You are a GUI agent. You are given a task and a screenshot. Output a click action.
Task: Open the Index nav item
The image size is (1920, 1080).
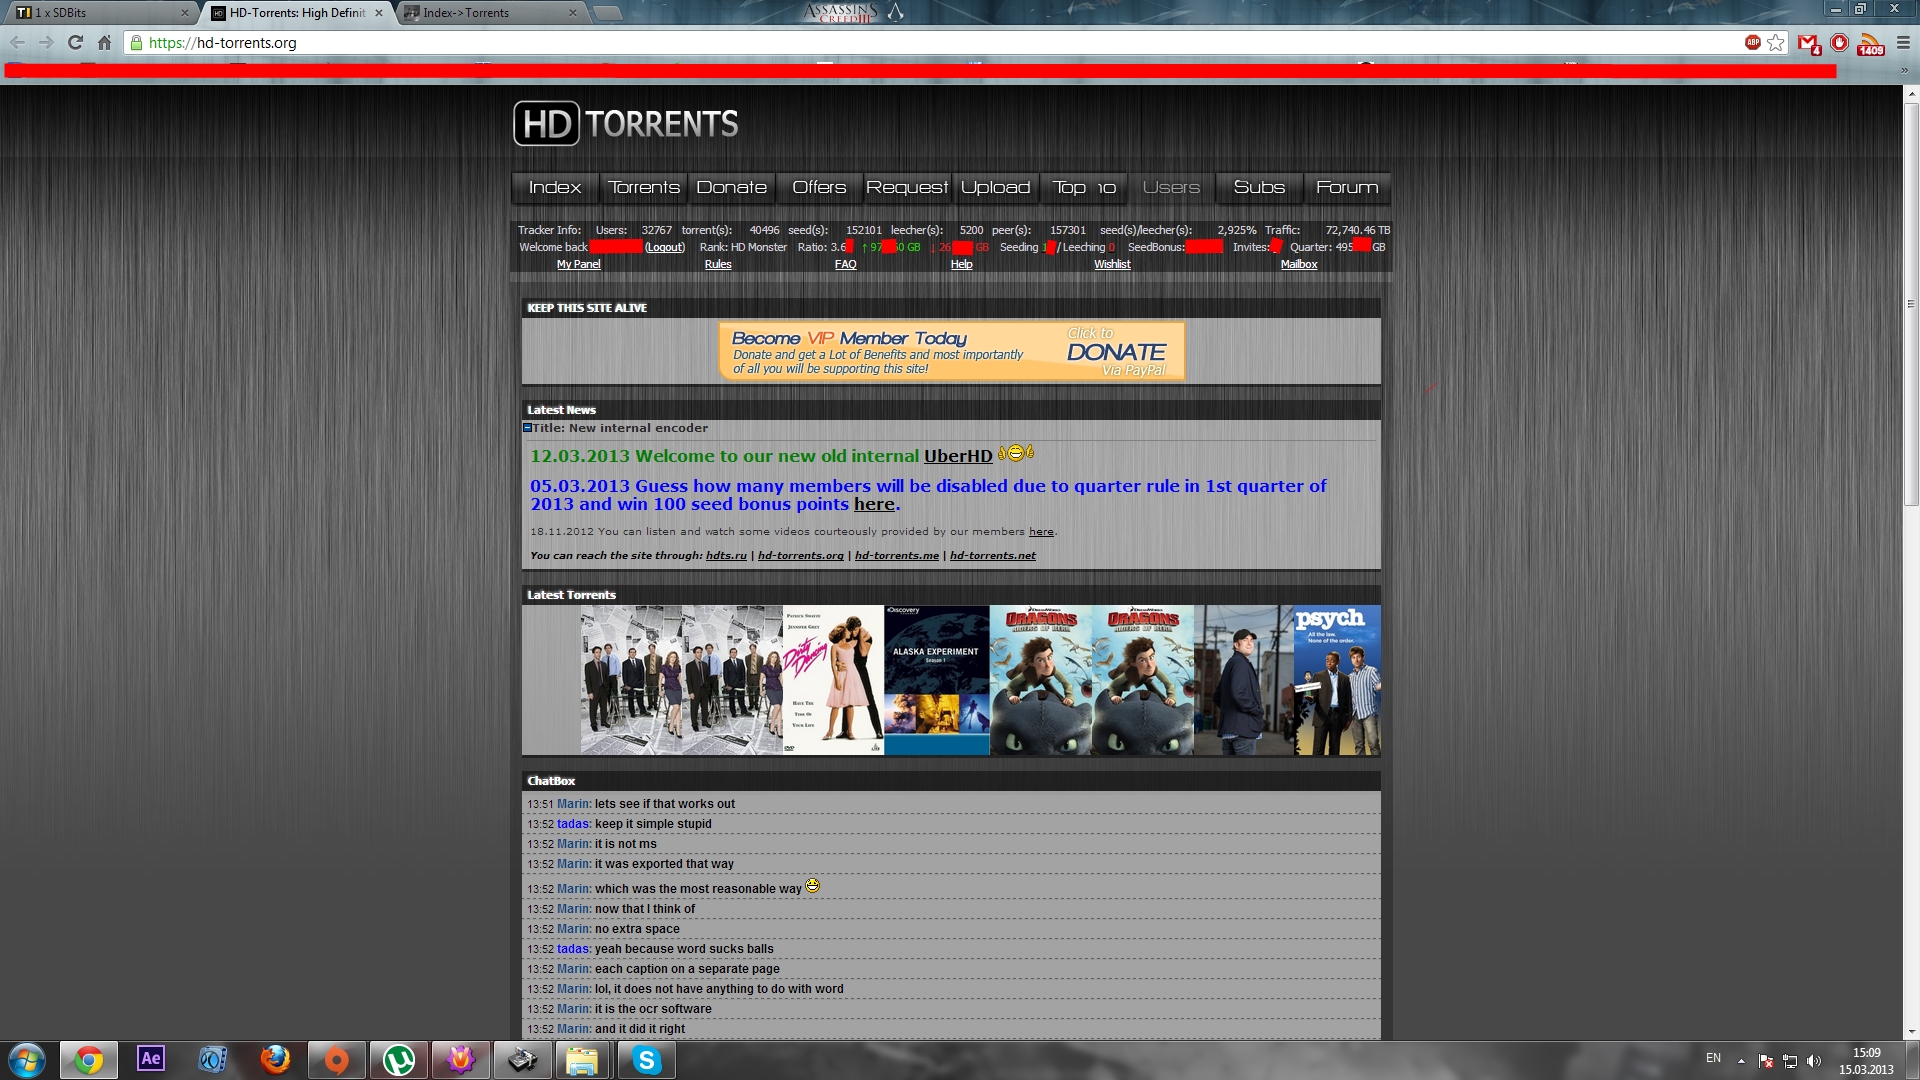[x=555, y=187]
